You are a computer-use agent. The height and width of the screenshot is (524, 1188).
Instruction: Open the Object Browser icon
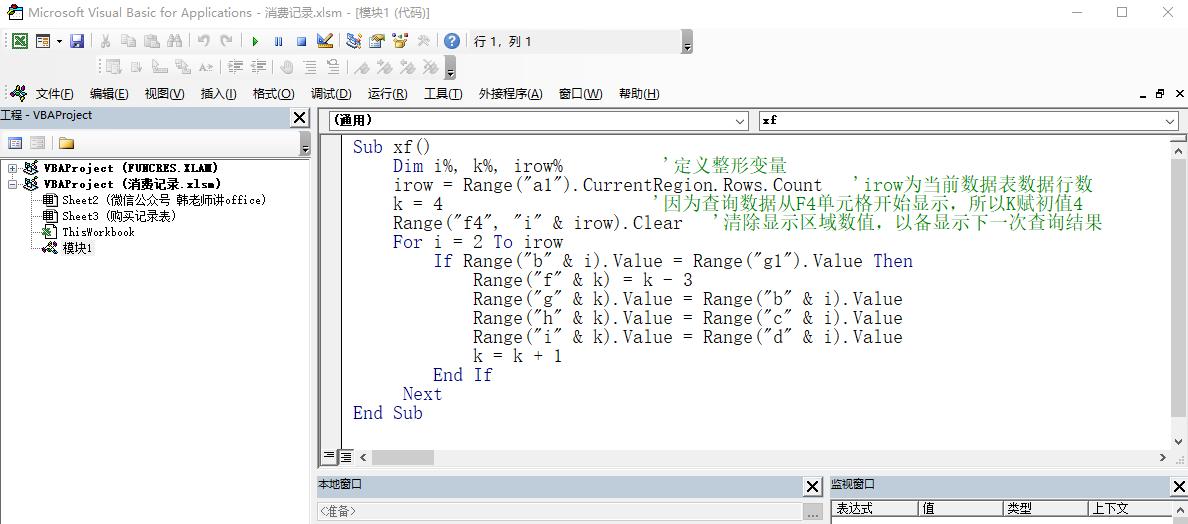(400, 41)
